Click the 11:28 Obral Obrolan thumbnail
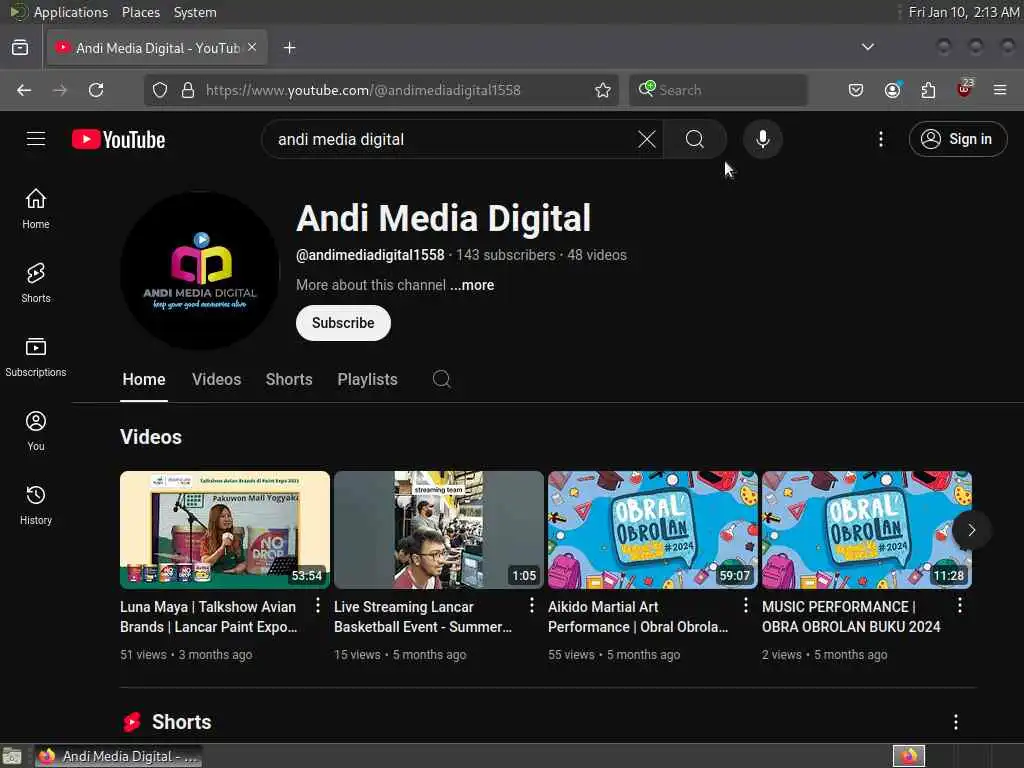This screenshot has width=1024, height=768. [866, 530]
